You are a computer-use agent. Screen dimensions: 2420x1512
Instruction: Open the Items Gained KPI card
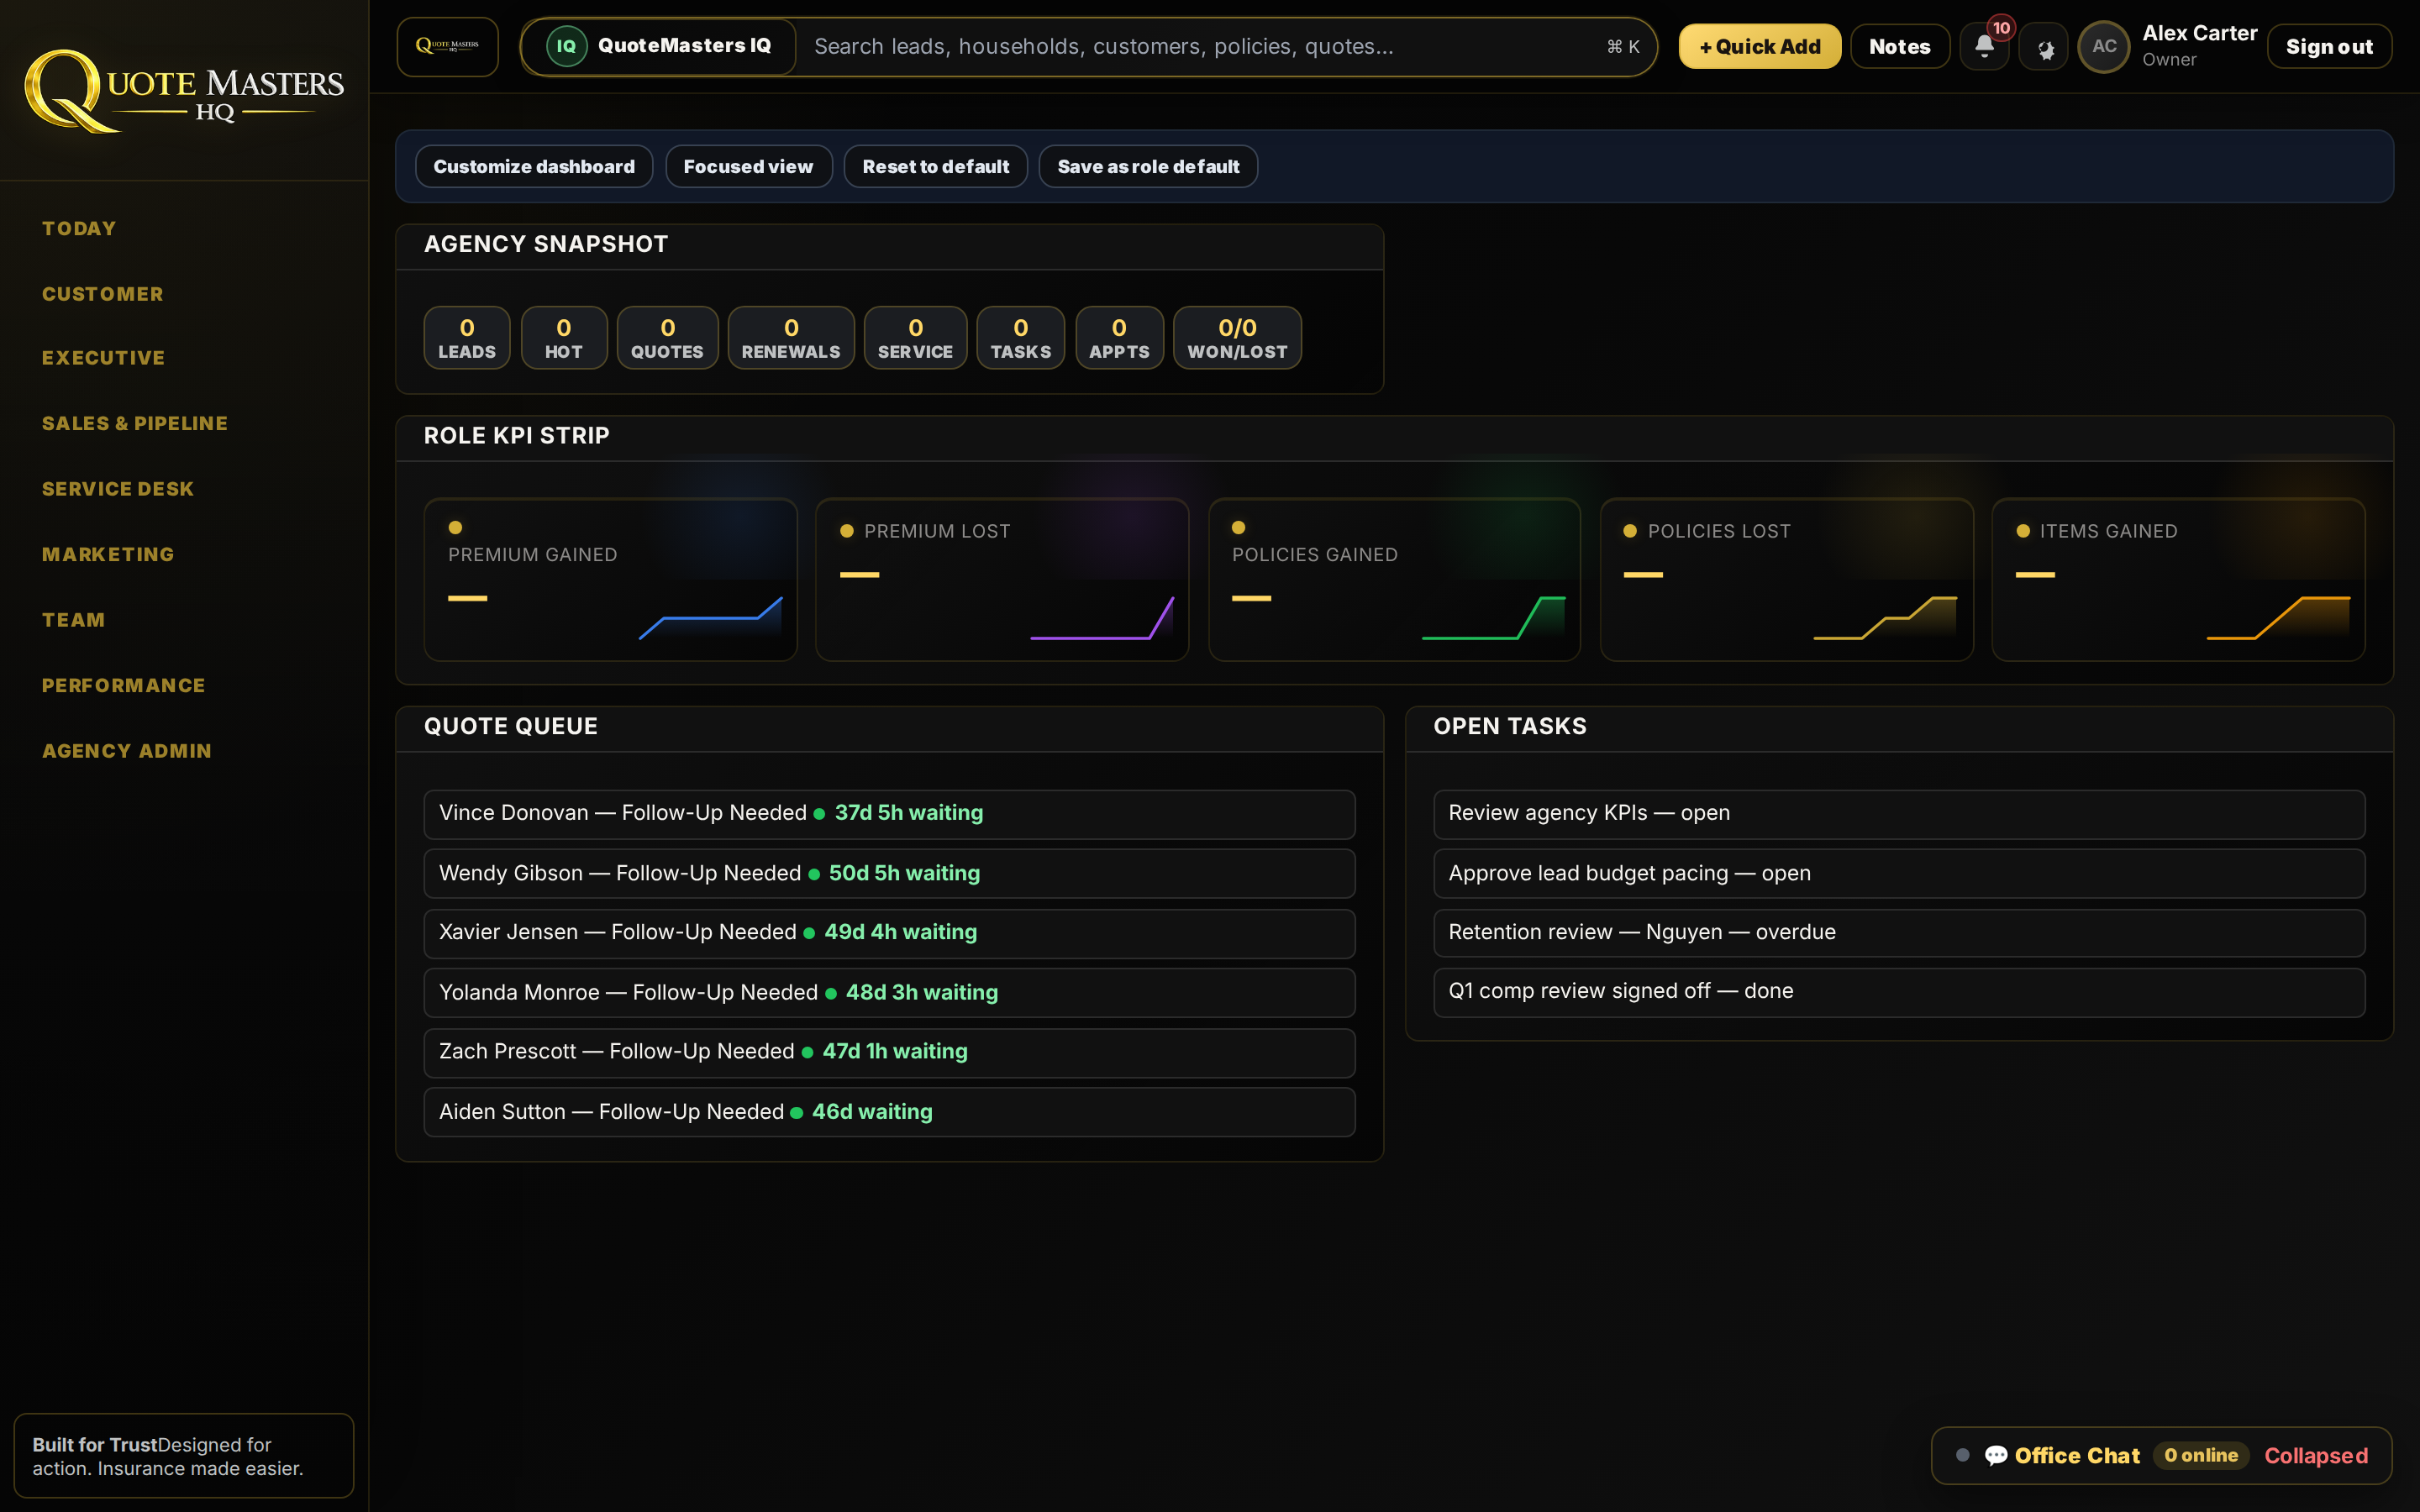click(2178, 580)
